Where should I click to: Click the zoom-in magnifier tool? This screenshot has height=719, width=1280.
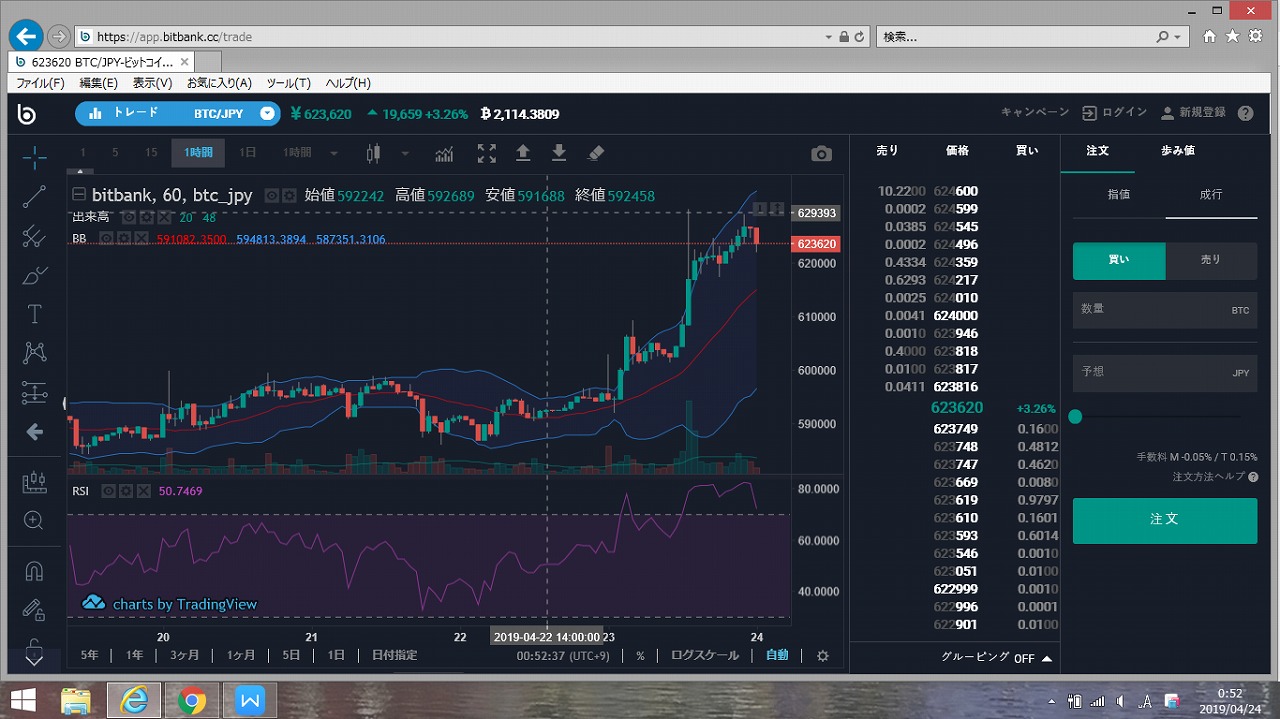34,520
